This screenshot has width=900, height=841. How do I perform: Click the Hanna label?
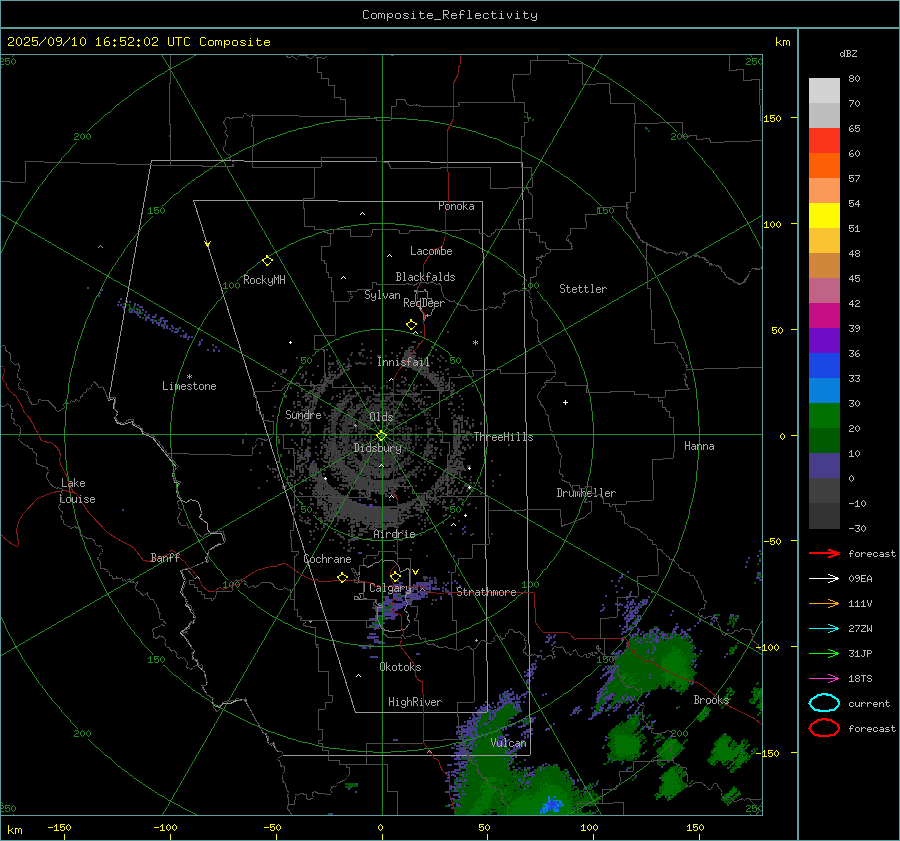click(x=699, y=446)
